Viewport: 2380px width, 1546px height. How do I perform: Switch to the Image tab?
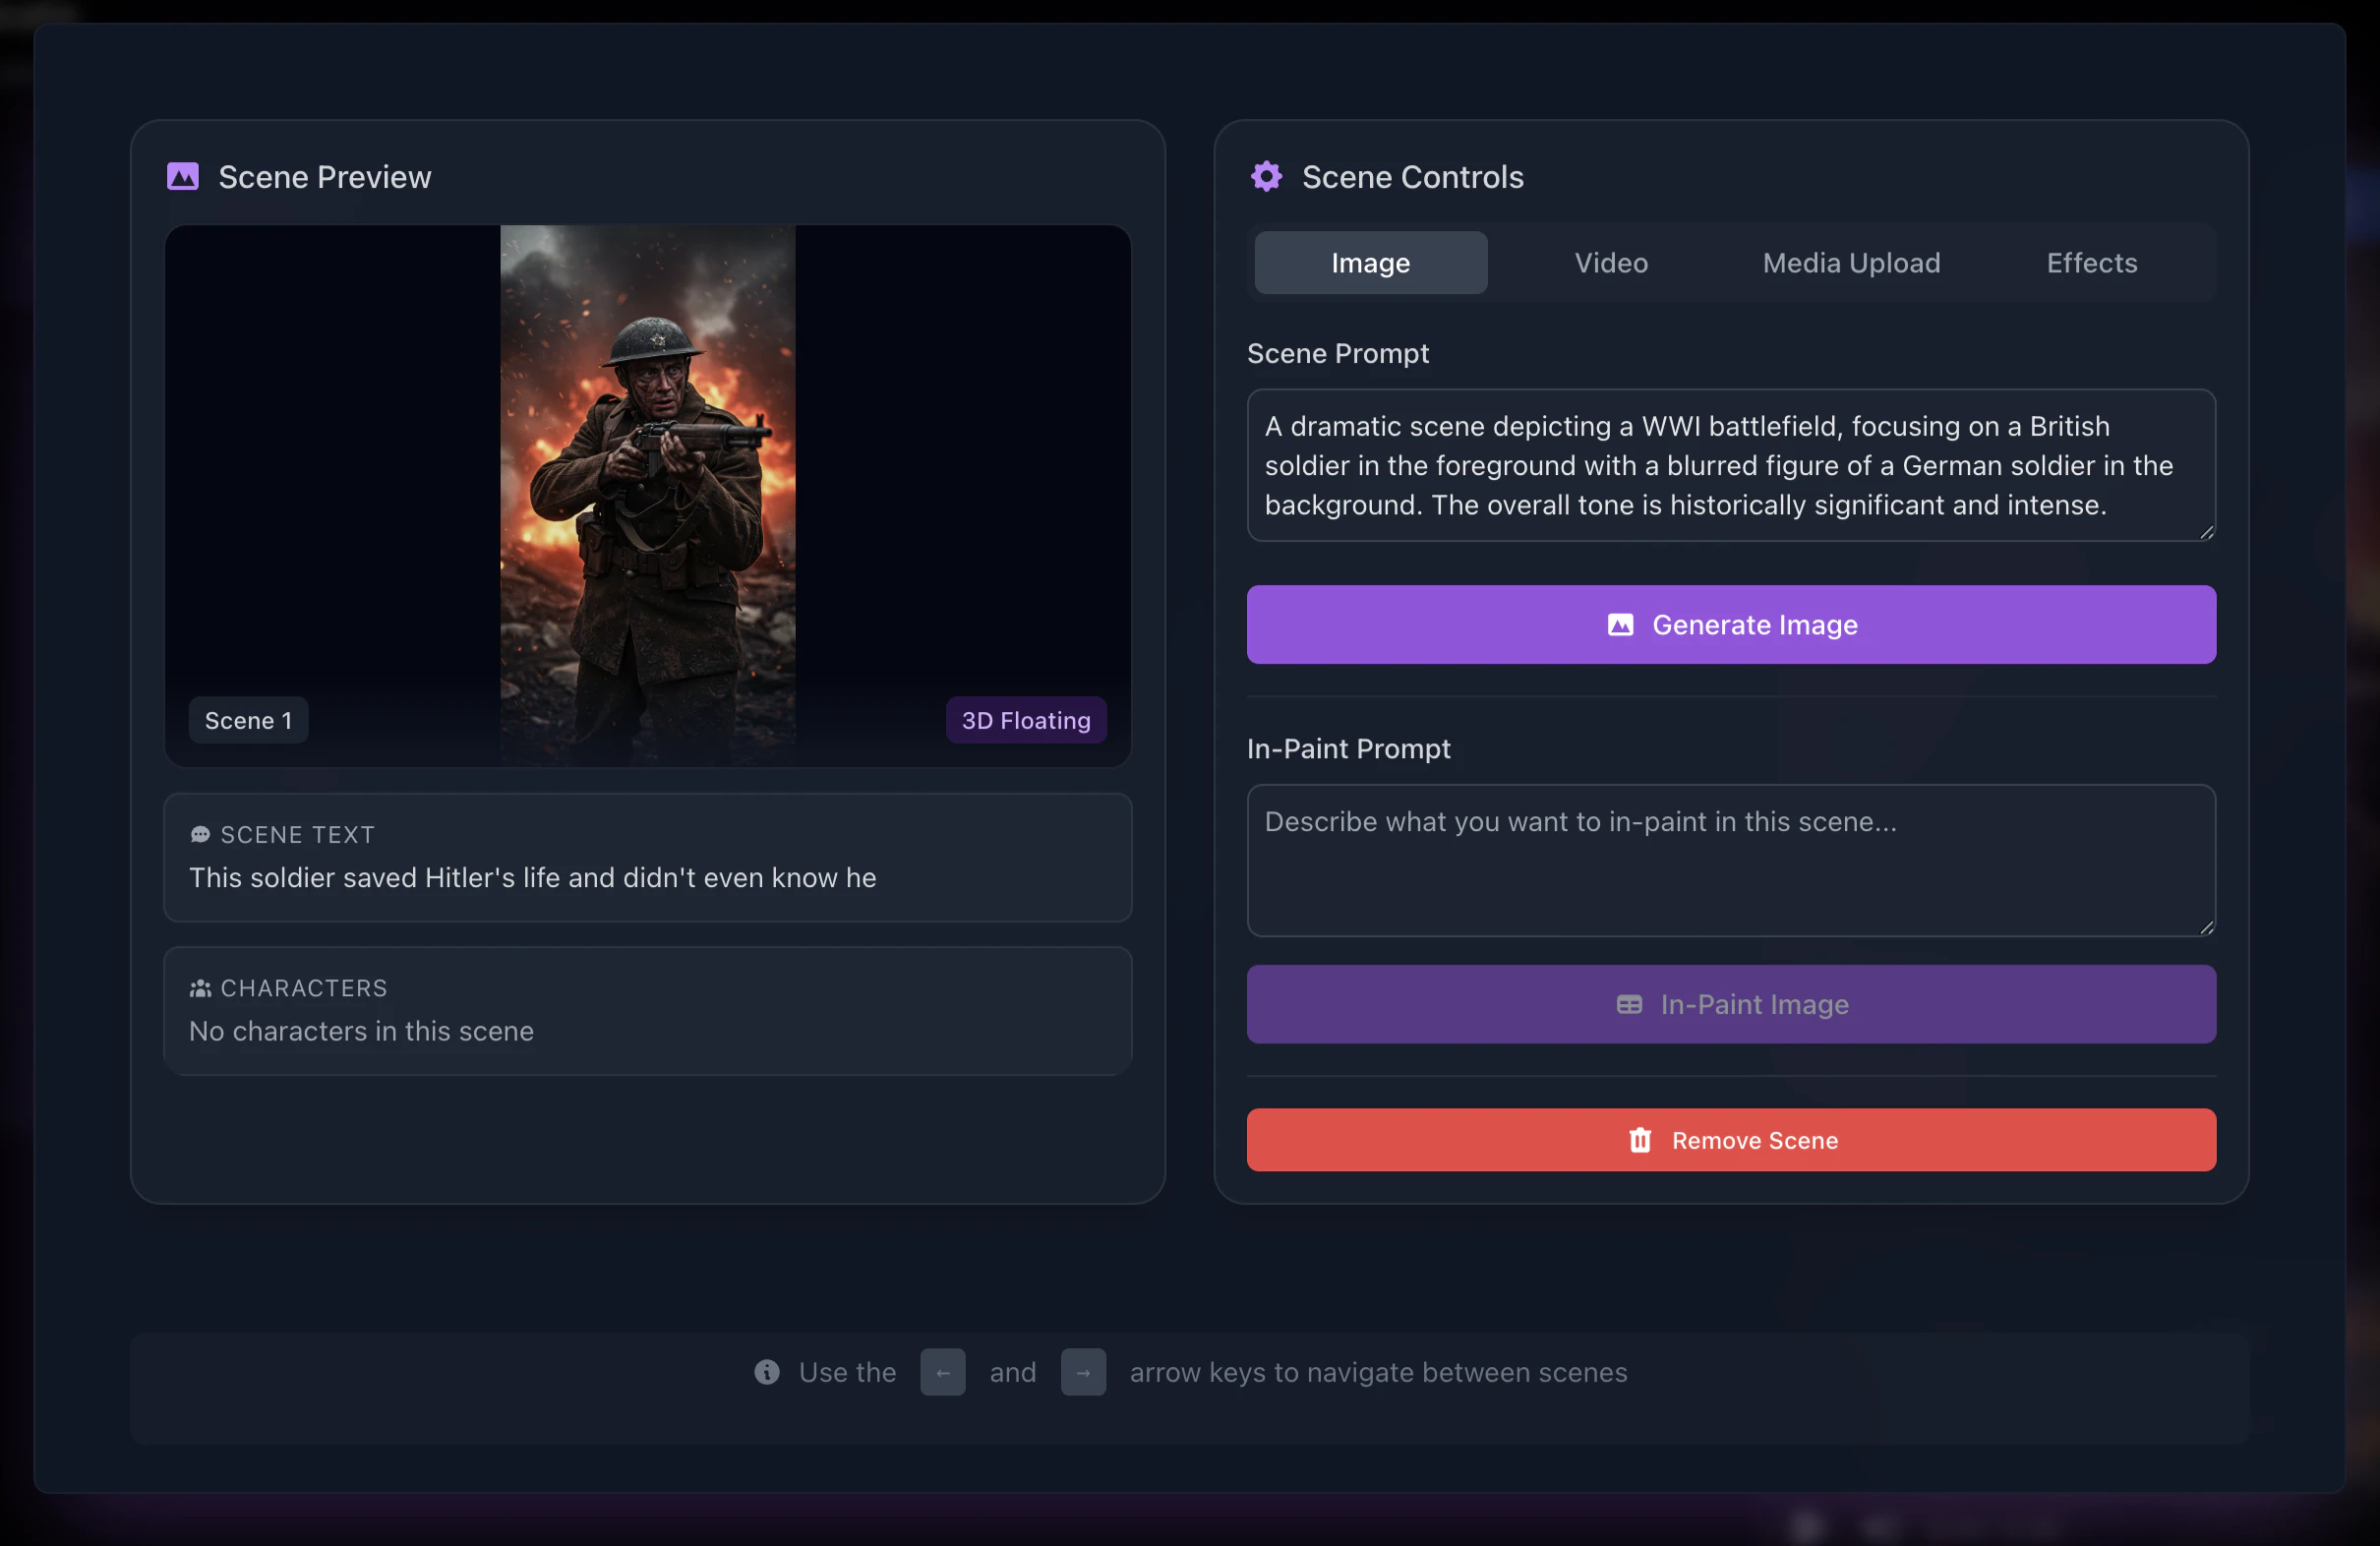[1370, 262]
